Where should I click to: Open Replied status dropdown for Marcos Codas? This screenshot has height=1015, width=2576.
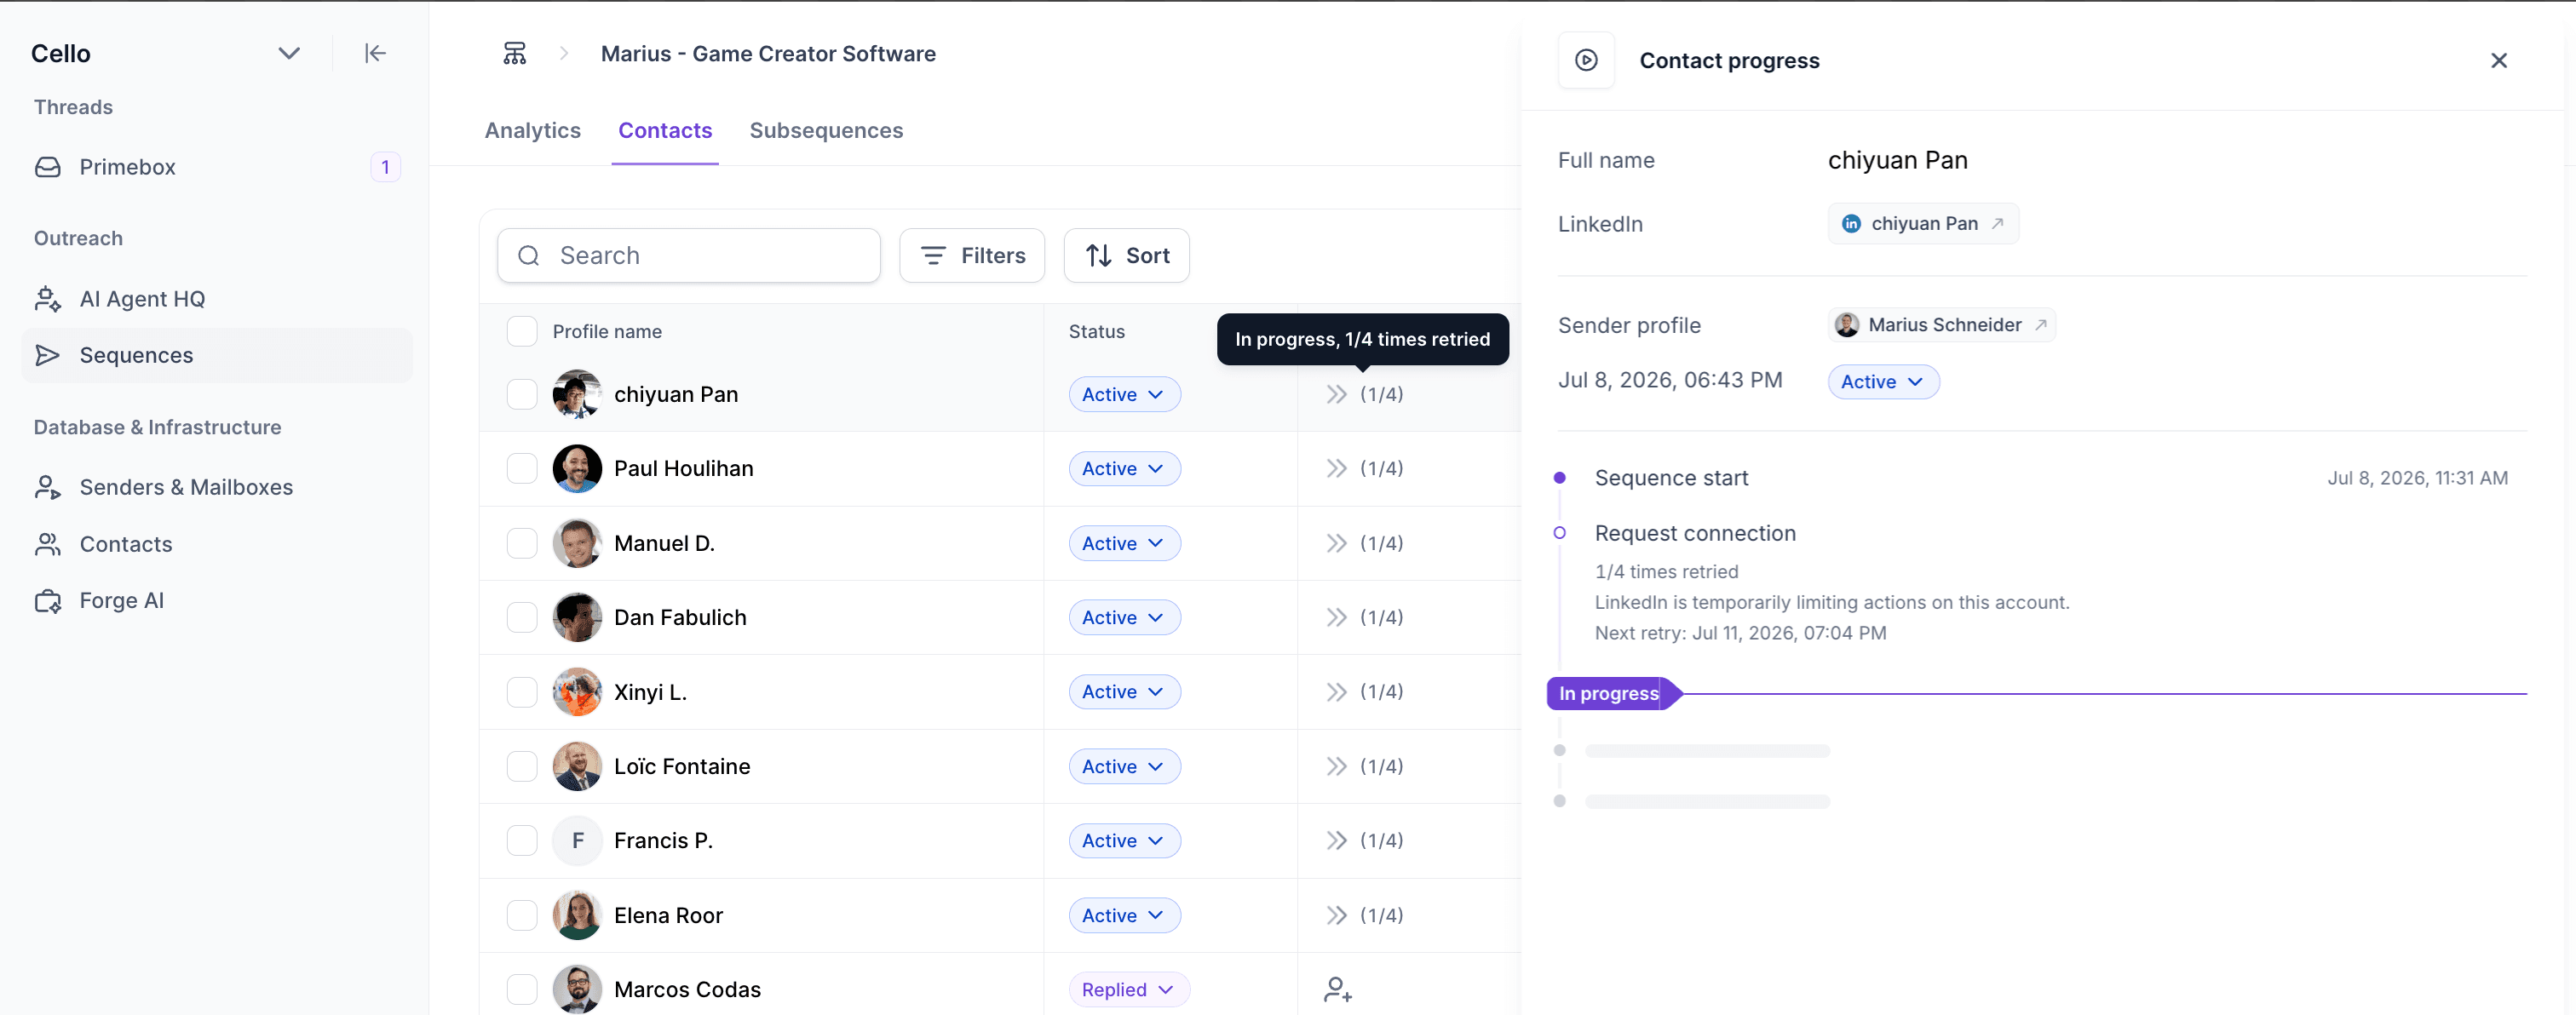1129,989
